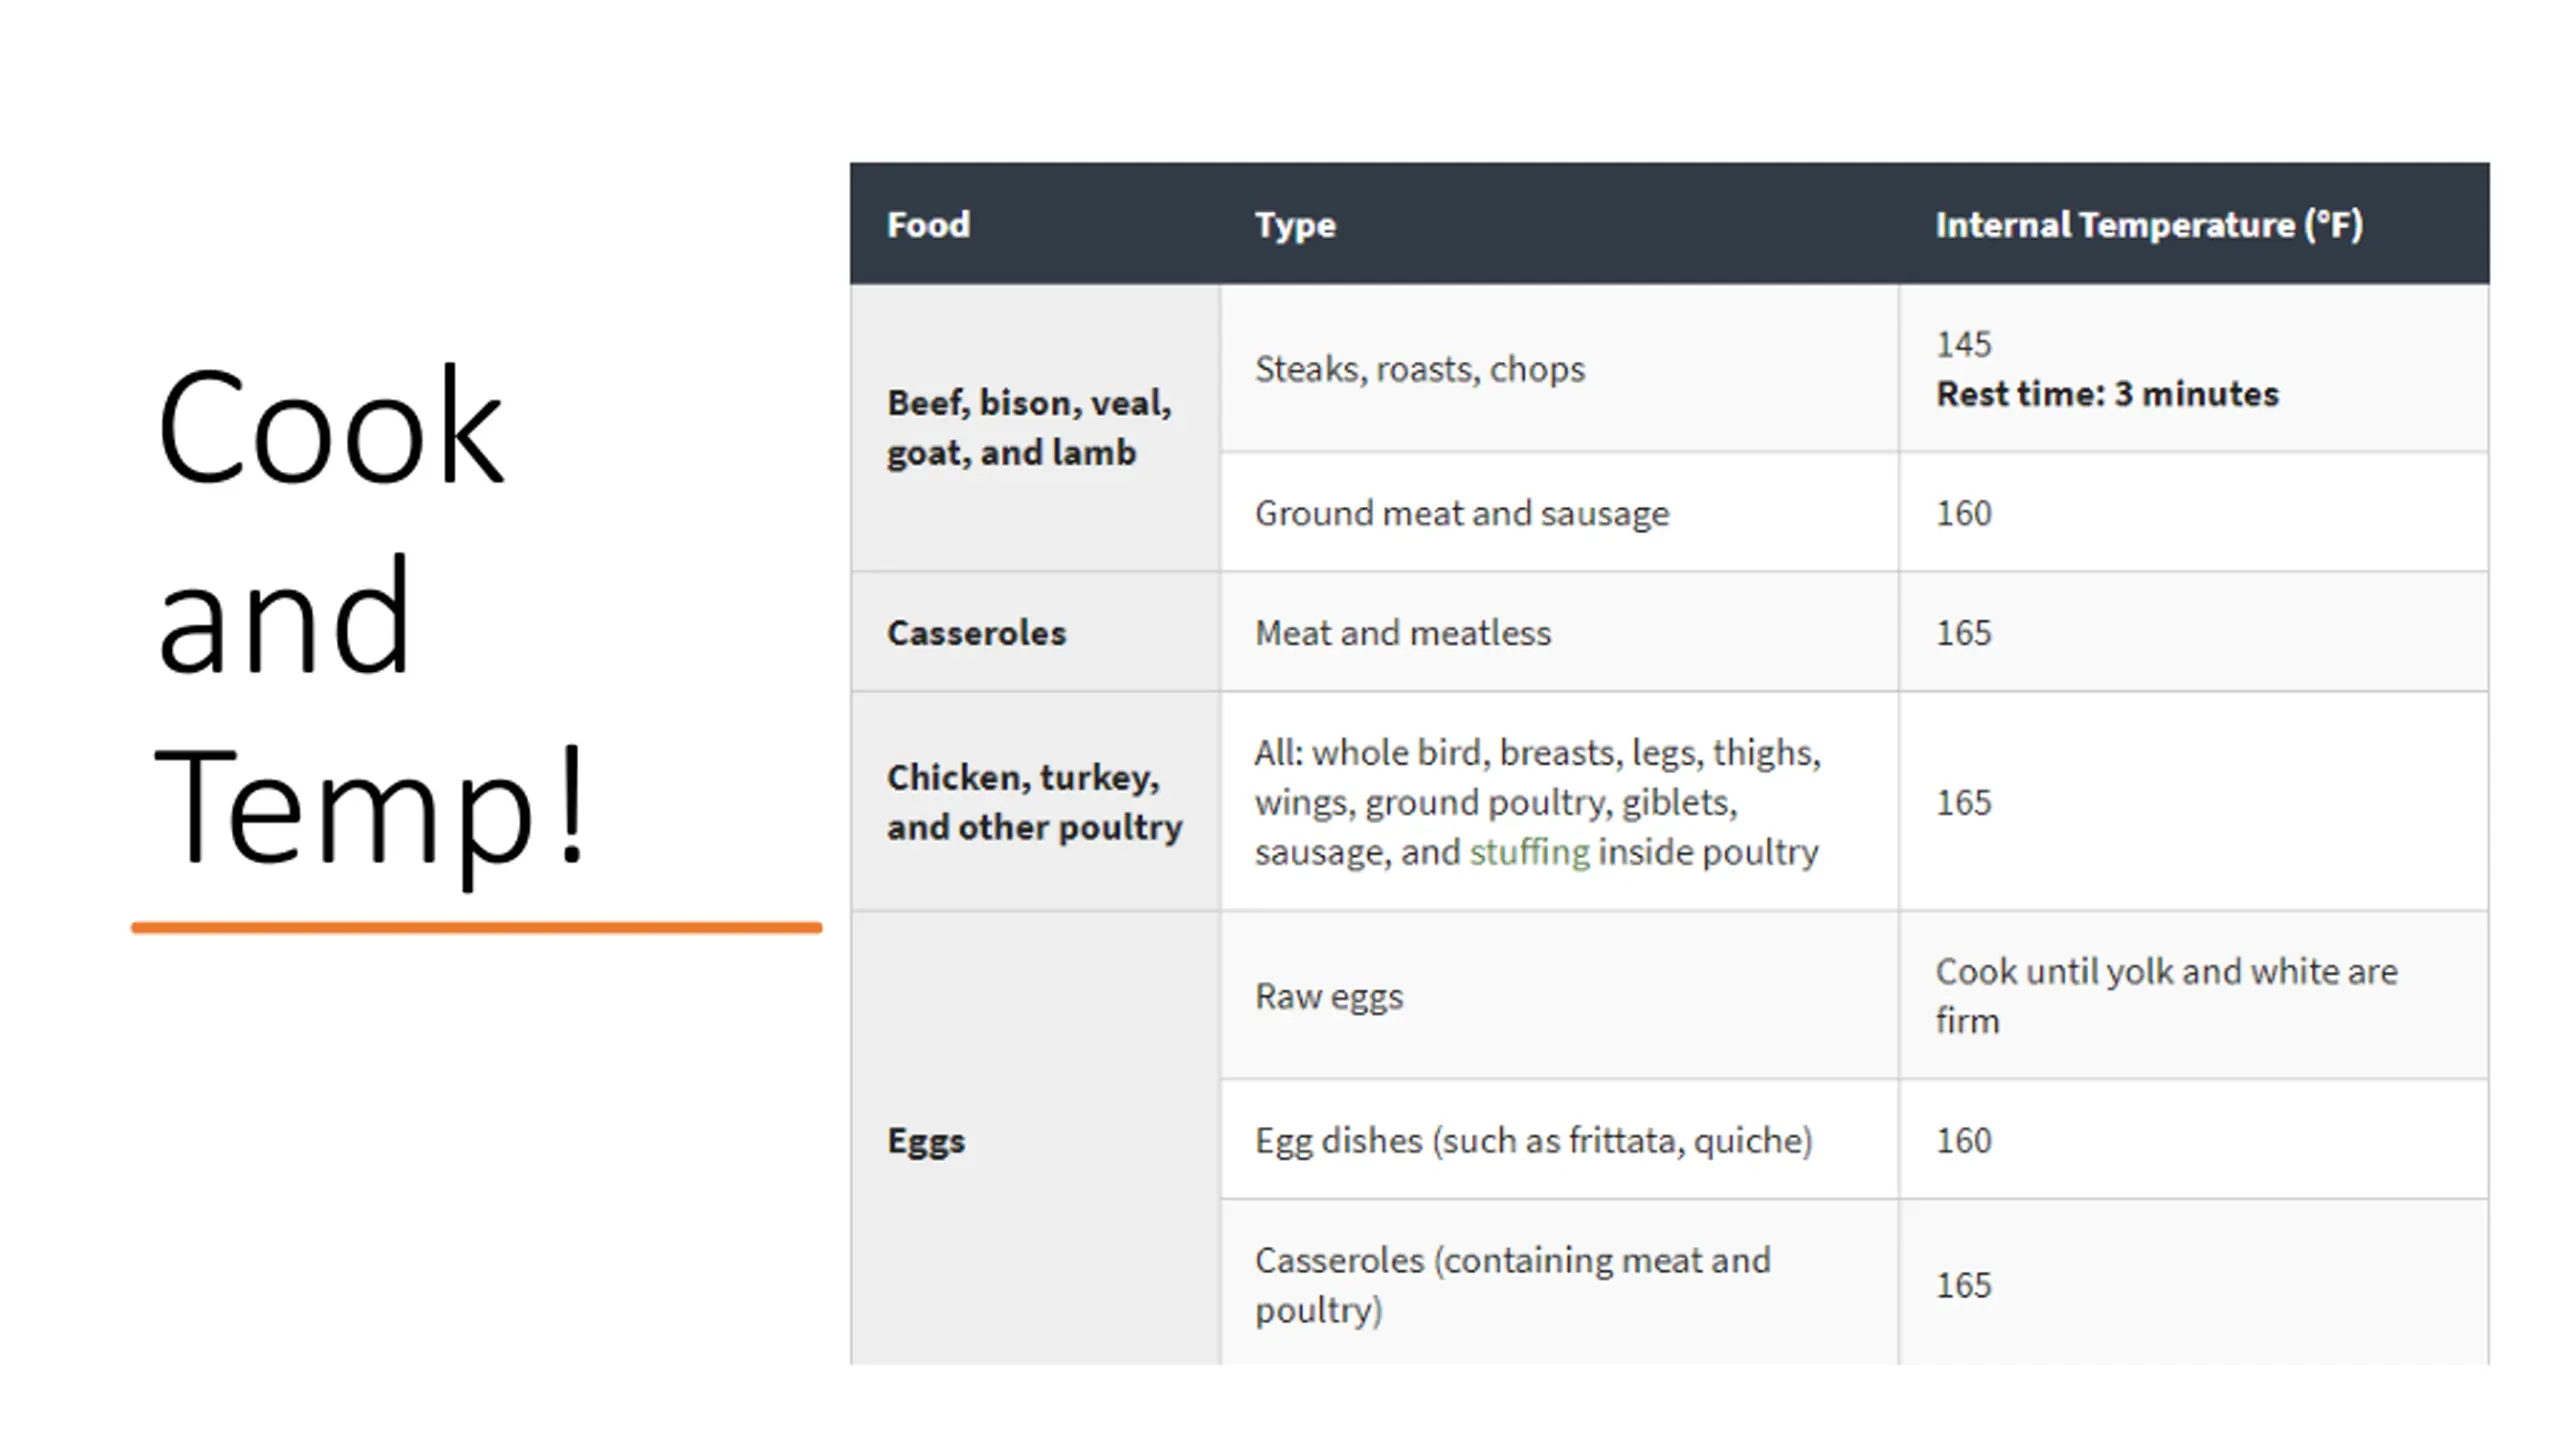Select the bold "Eggs" food cell

(925, 1141)
